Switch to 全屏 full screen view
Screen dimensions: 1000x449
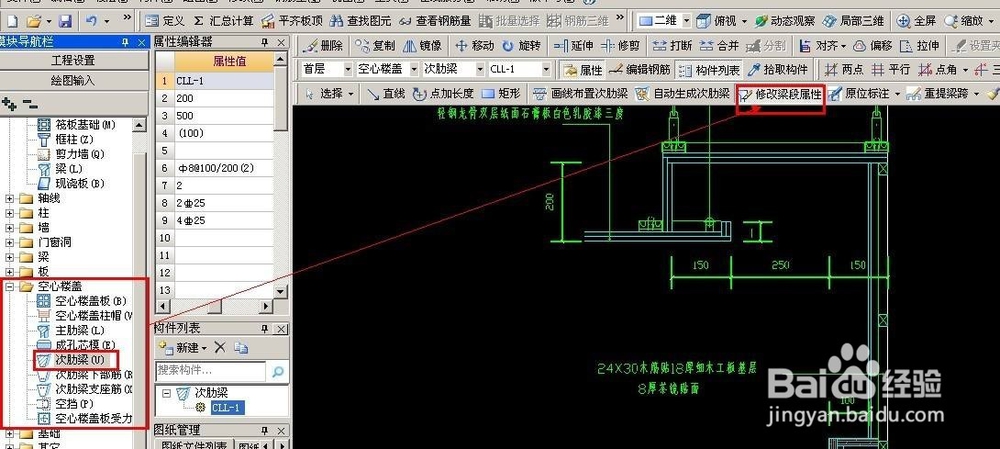(916, 22)
